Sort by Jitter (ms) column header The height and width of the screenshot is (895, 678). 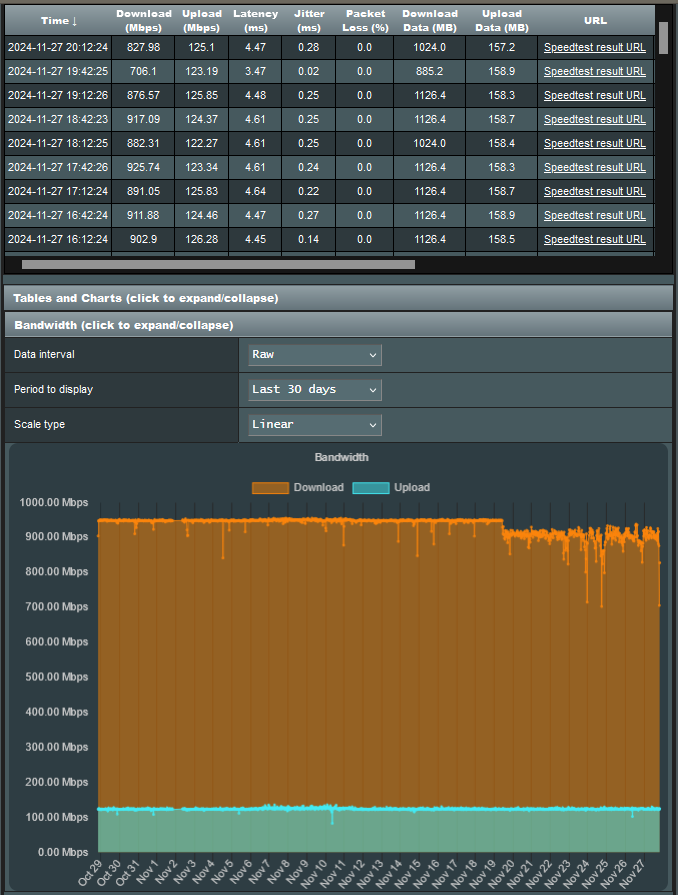(x=309, y=20)
